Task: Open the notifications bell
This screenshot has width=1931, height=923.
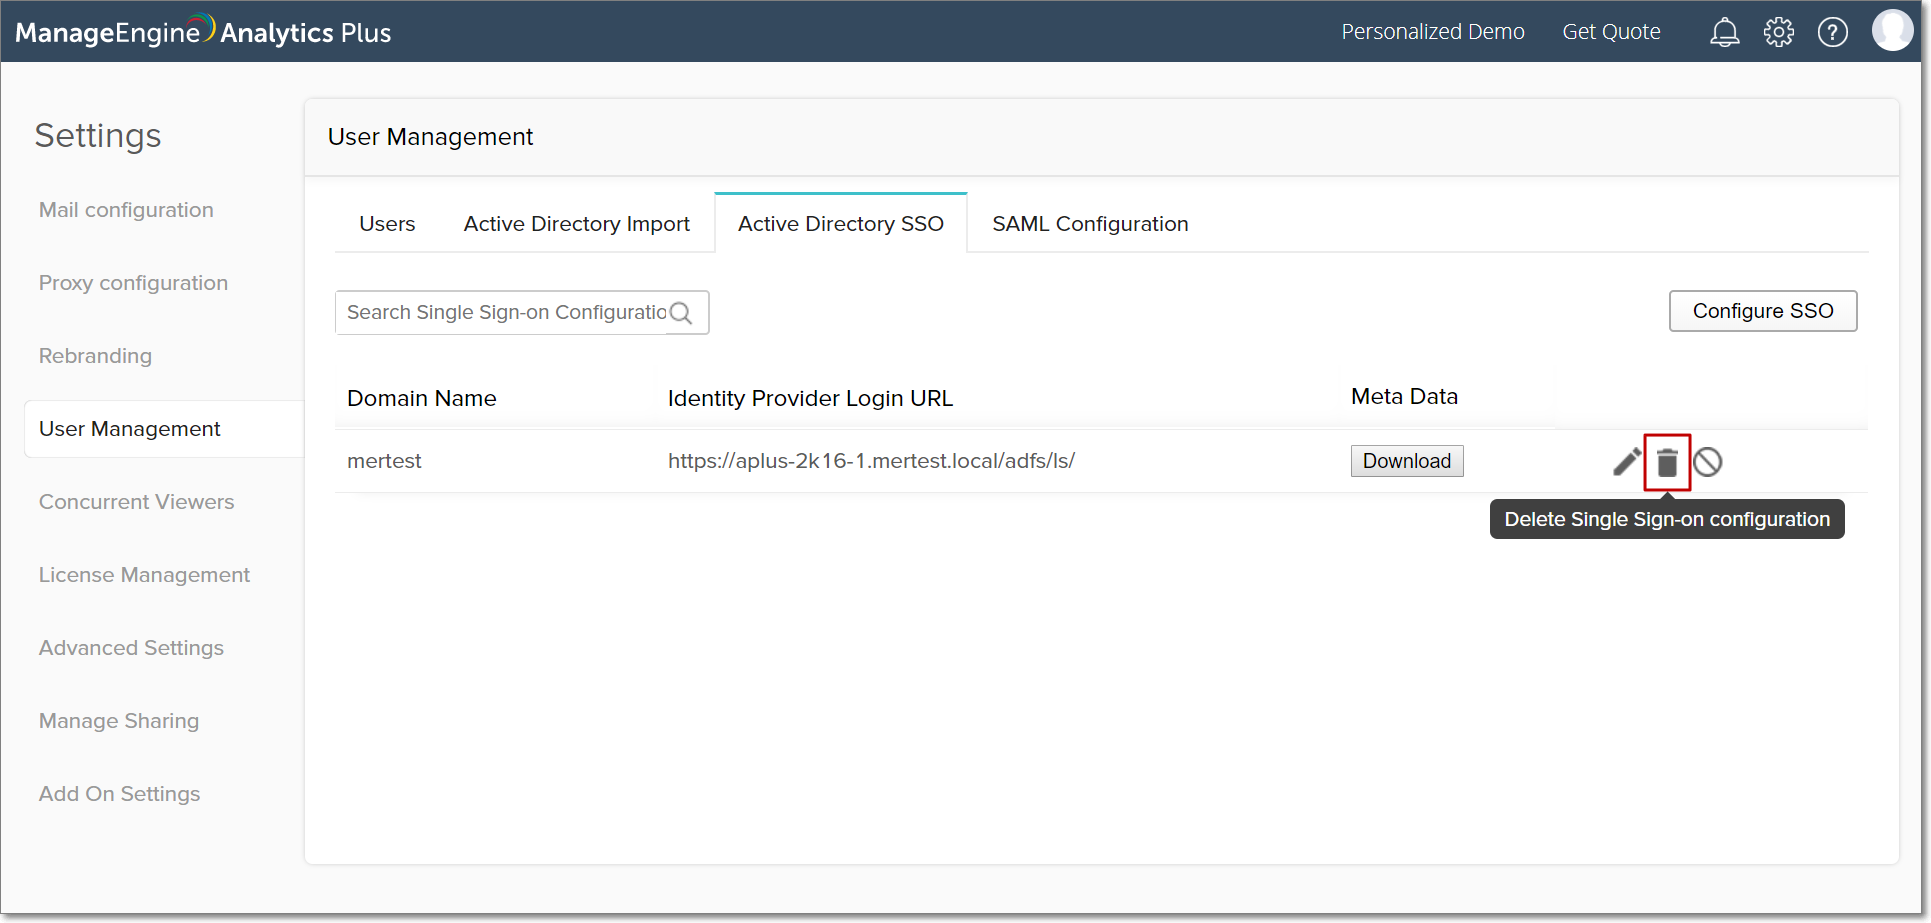Action: pos(1724,32)
